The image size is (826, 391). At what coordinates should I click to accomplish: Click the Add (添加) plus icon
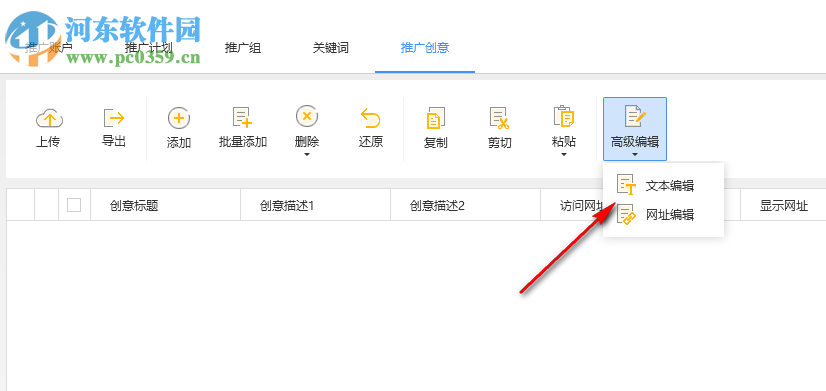pos(179,118)
